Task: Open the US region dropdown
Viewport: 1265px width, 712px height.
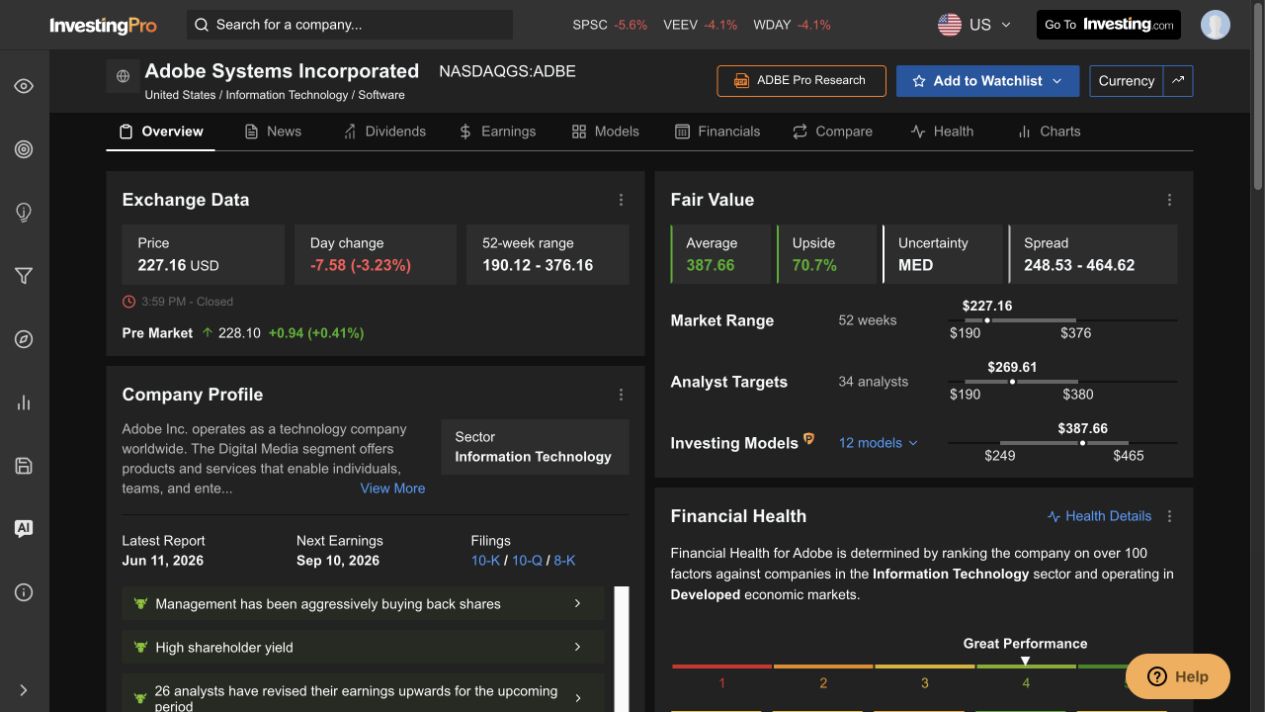Action: 975,25
